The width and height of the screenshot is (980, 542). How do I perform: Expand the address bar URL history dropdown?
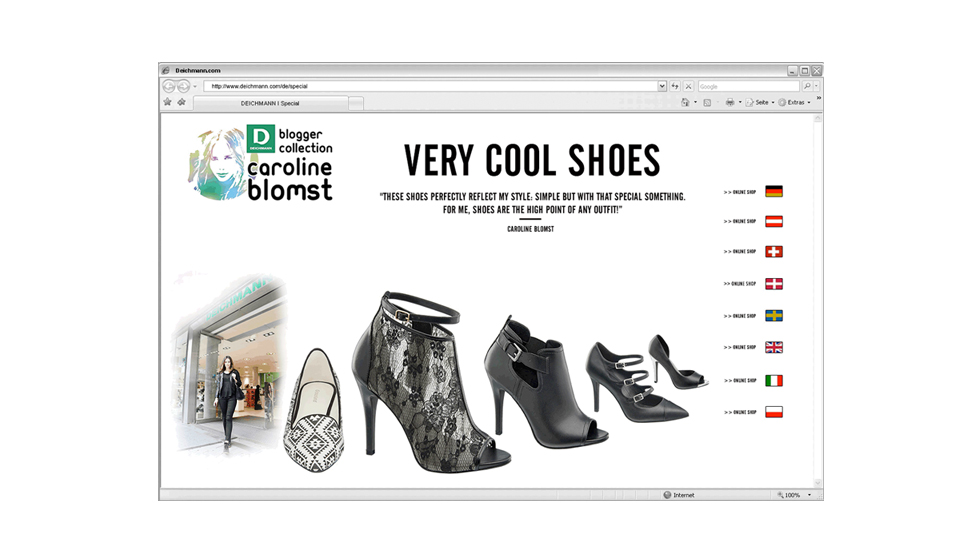[662, 86]
